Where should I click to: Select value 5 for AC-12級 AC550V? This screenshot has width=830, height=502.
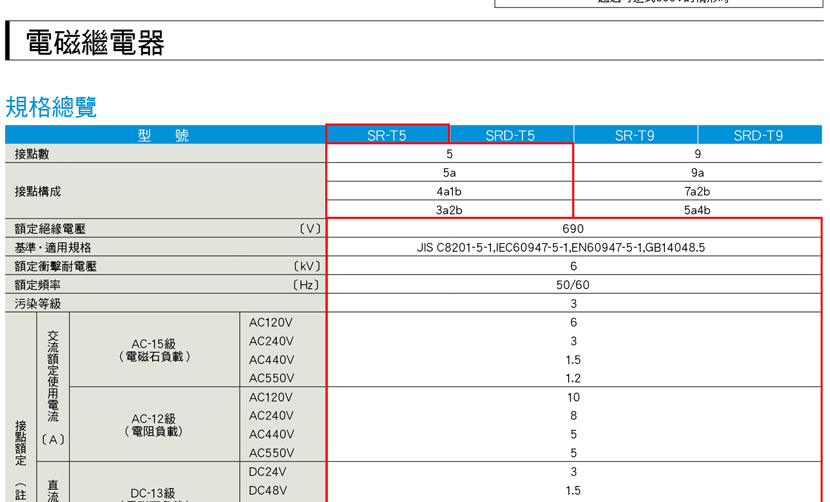(573, 453)
